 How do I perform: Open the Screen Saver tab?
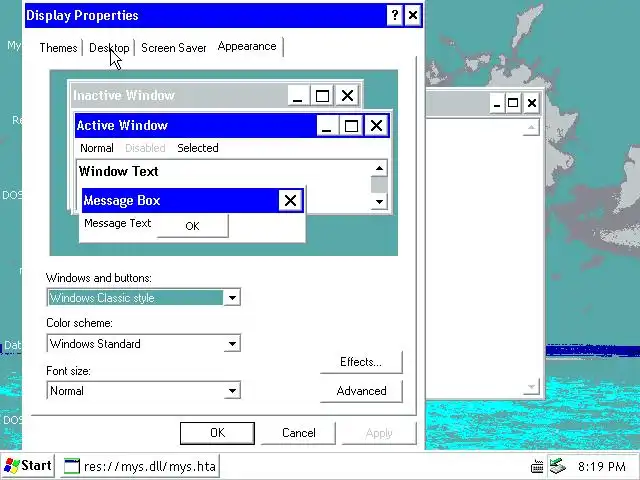[173, 48]
